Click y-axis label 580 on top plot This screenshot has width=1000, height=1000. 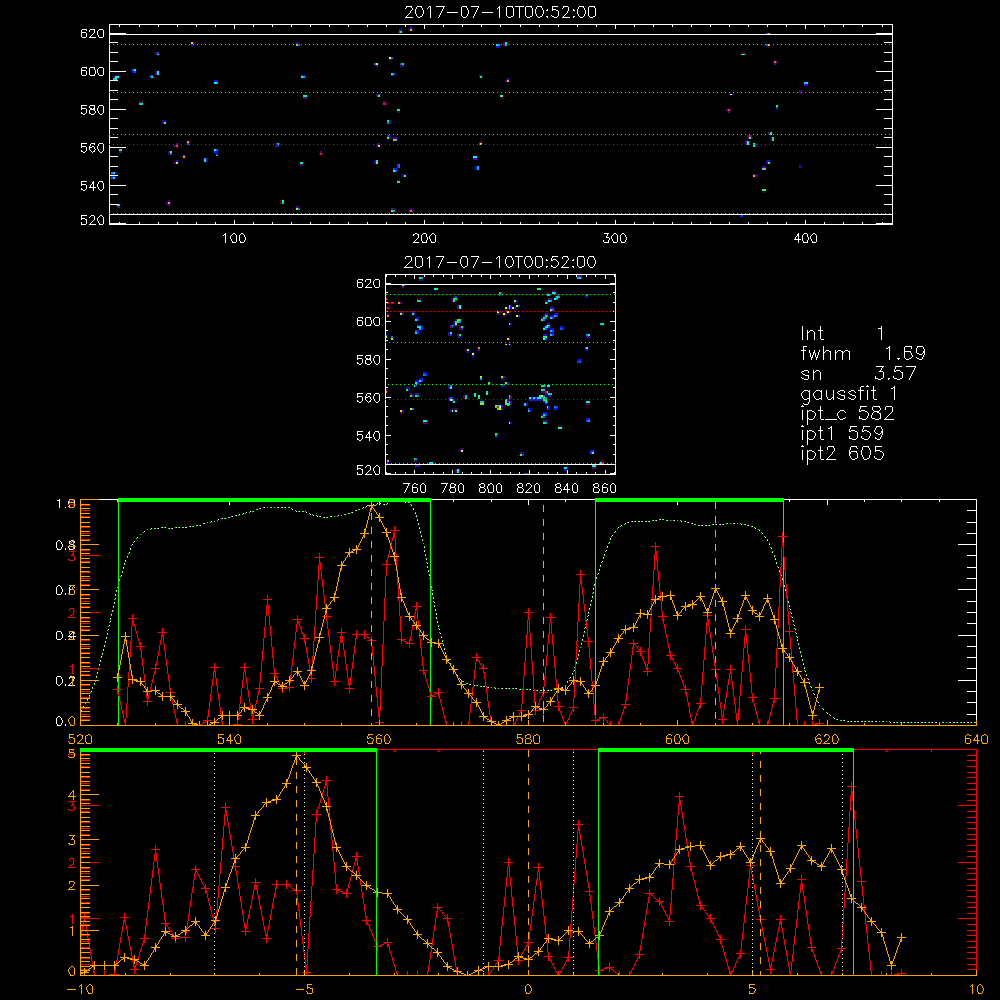(92, 110)
